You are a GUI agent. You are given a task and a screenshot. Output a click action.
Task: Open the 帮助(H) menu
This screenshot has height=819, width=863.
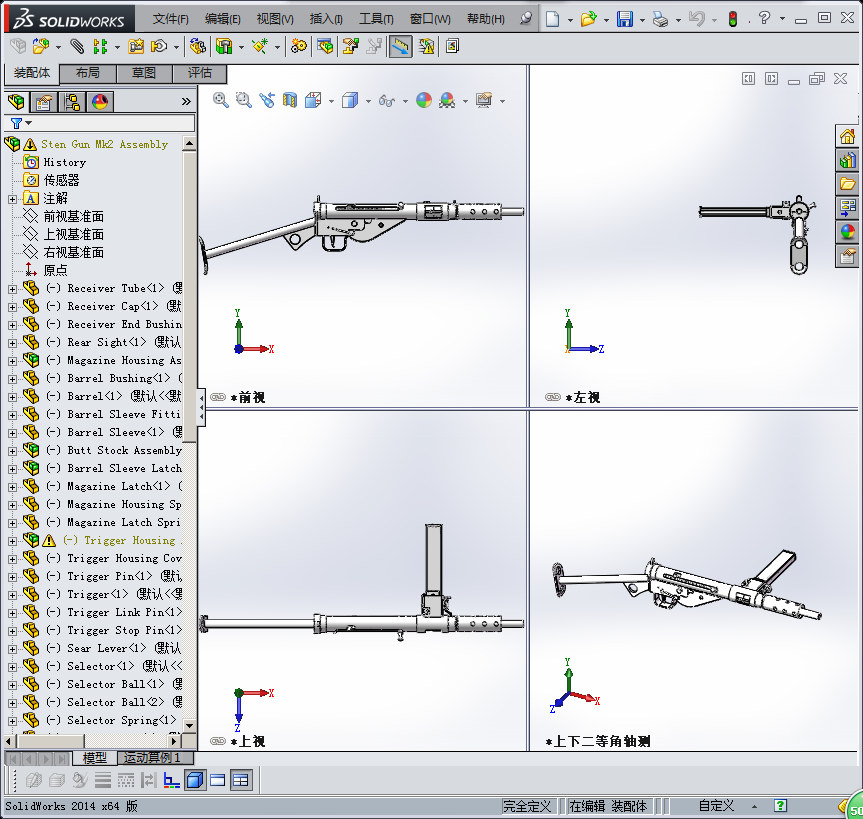point(485,19)
